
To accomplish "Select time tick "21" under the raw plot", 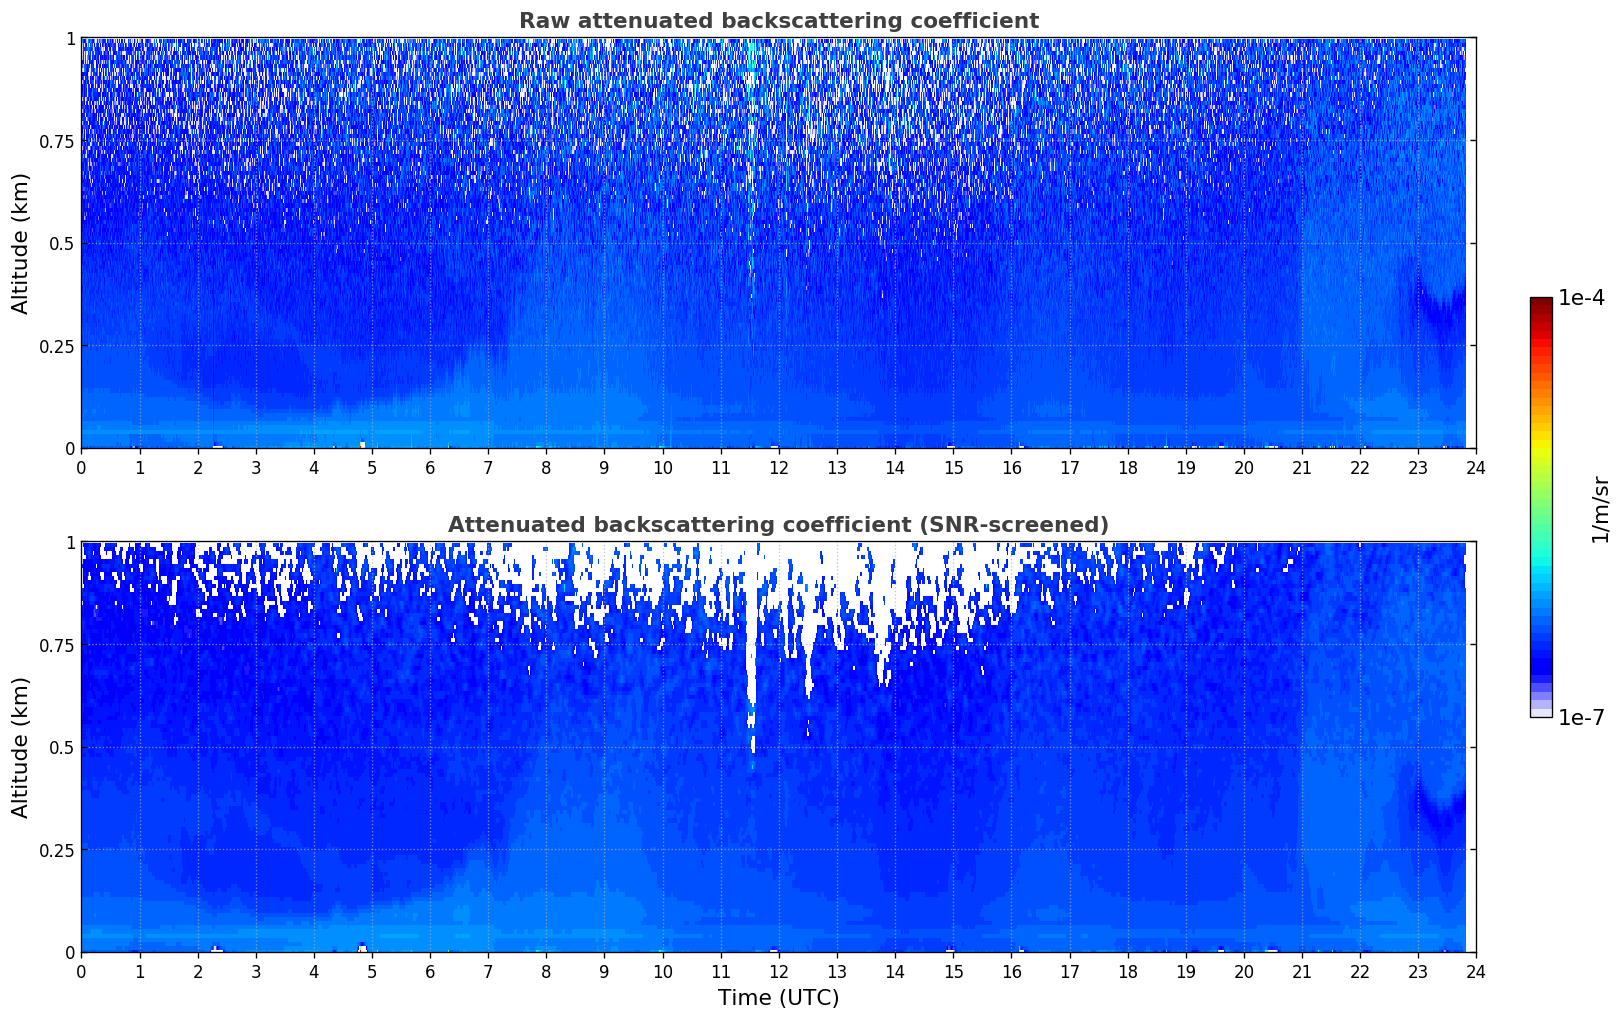I will [1302, 467].
